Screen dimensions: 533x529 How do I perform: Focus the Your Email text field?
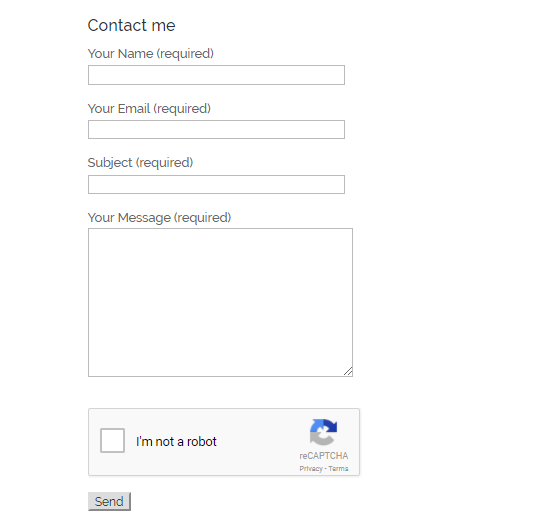(x=217, y=130)
